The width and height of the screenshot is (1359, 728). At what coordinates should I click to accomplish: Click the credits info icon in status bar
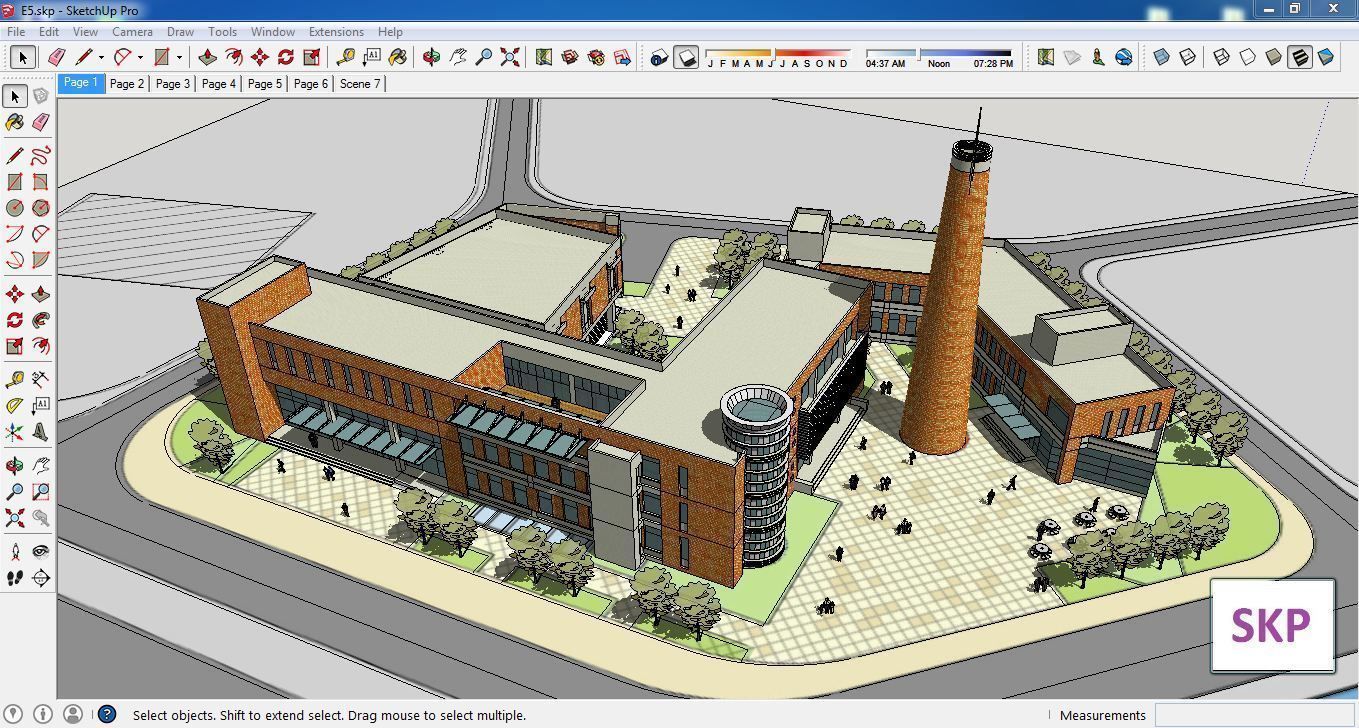pyautogui.click(x=42, y=714)
